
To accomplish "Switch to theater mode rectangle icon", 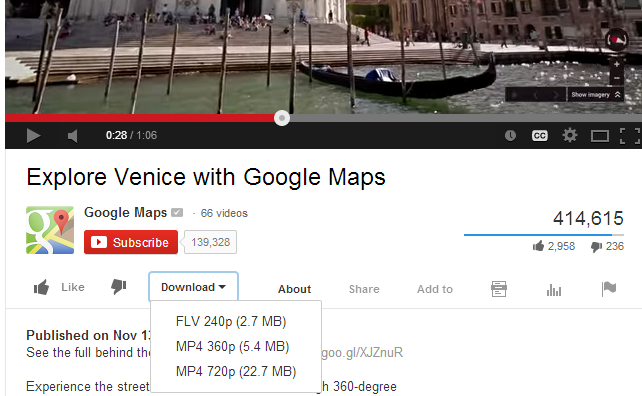I will 599,136.
